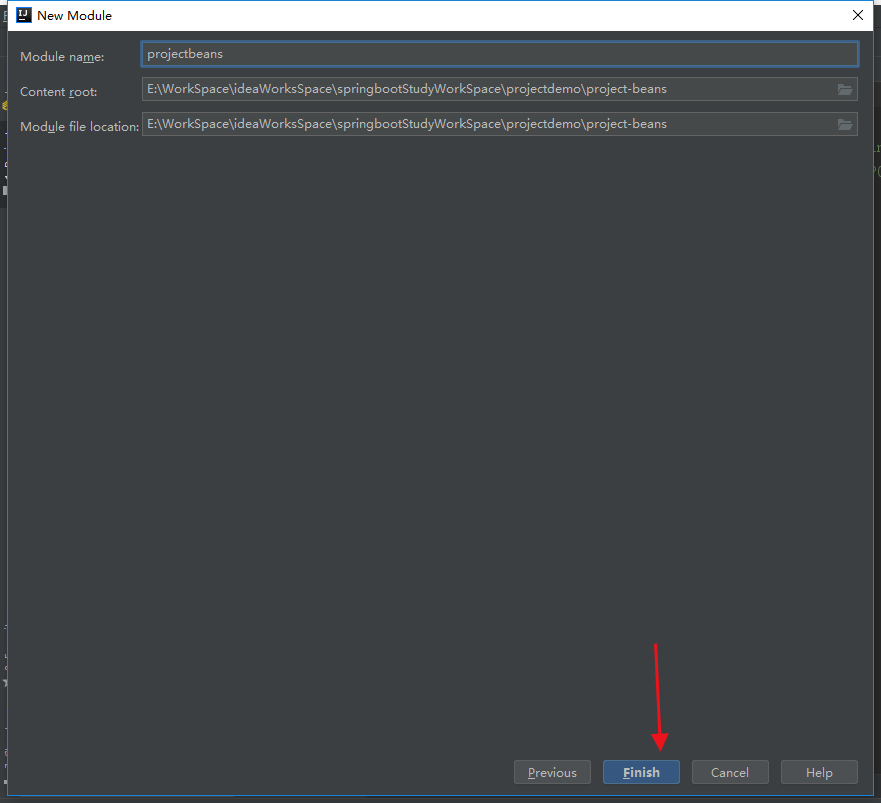Screen dimensions: 881x803
Task: Click the IntelliJ IDEA logo in title bar
Action: [24, 15]
